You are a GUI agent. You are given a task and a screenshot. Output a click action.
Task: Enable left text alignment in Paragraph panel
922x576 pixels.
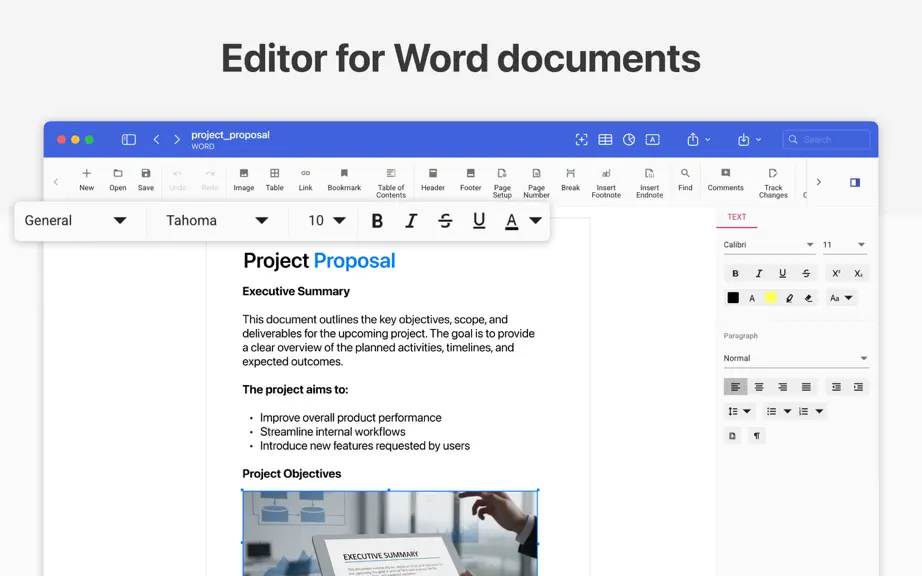click(735, 387)
